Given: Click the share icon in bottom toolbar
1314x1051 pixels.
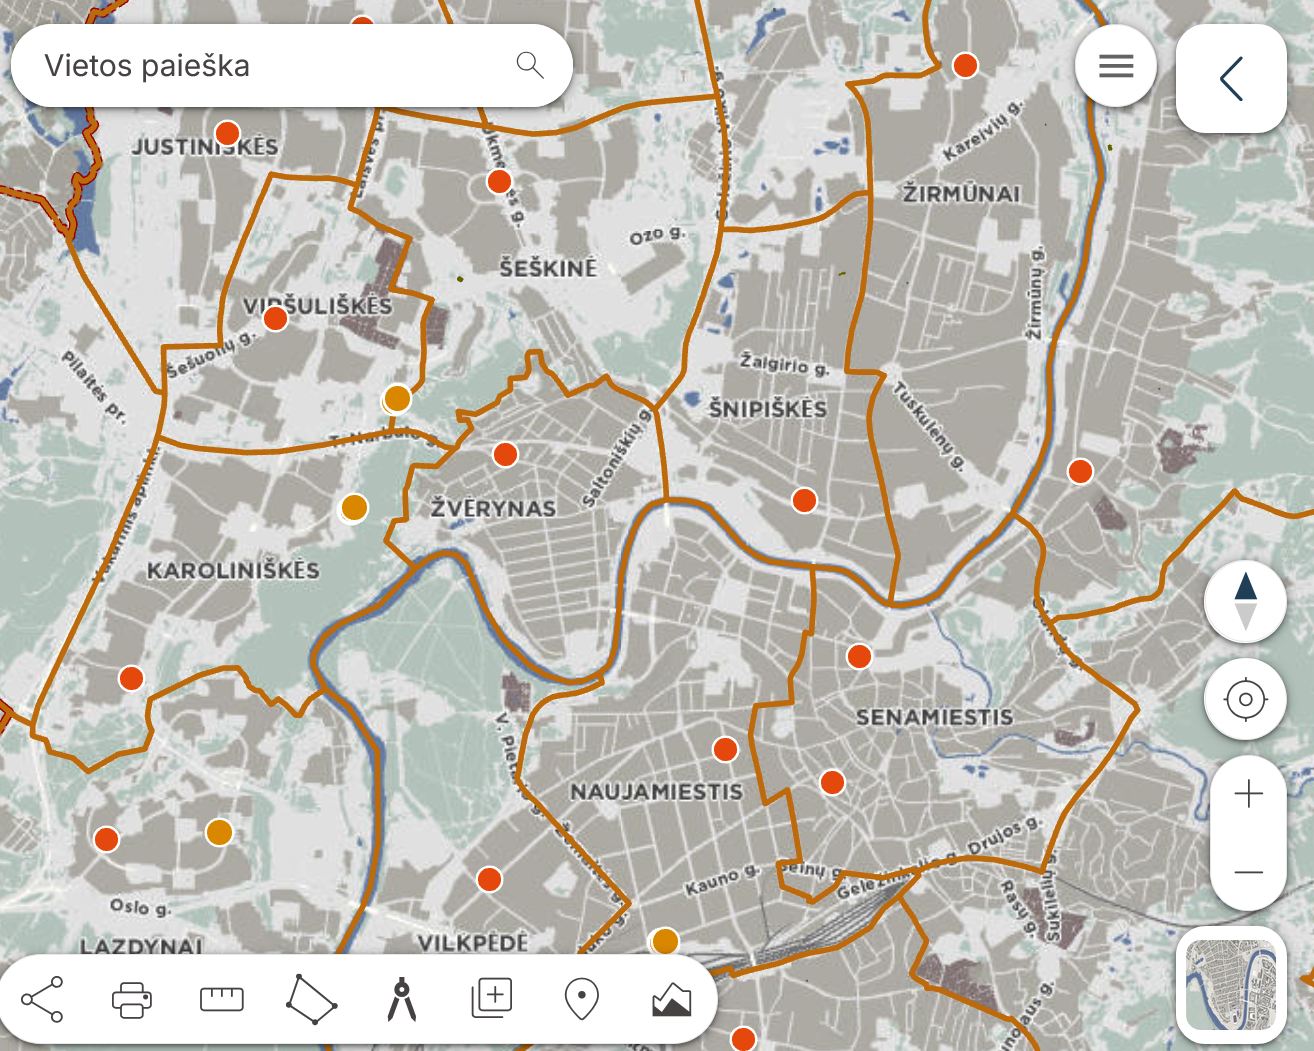Looking at the screenshot, I should 42,999.
